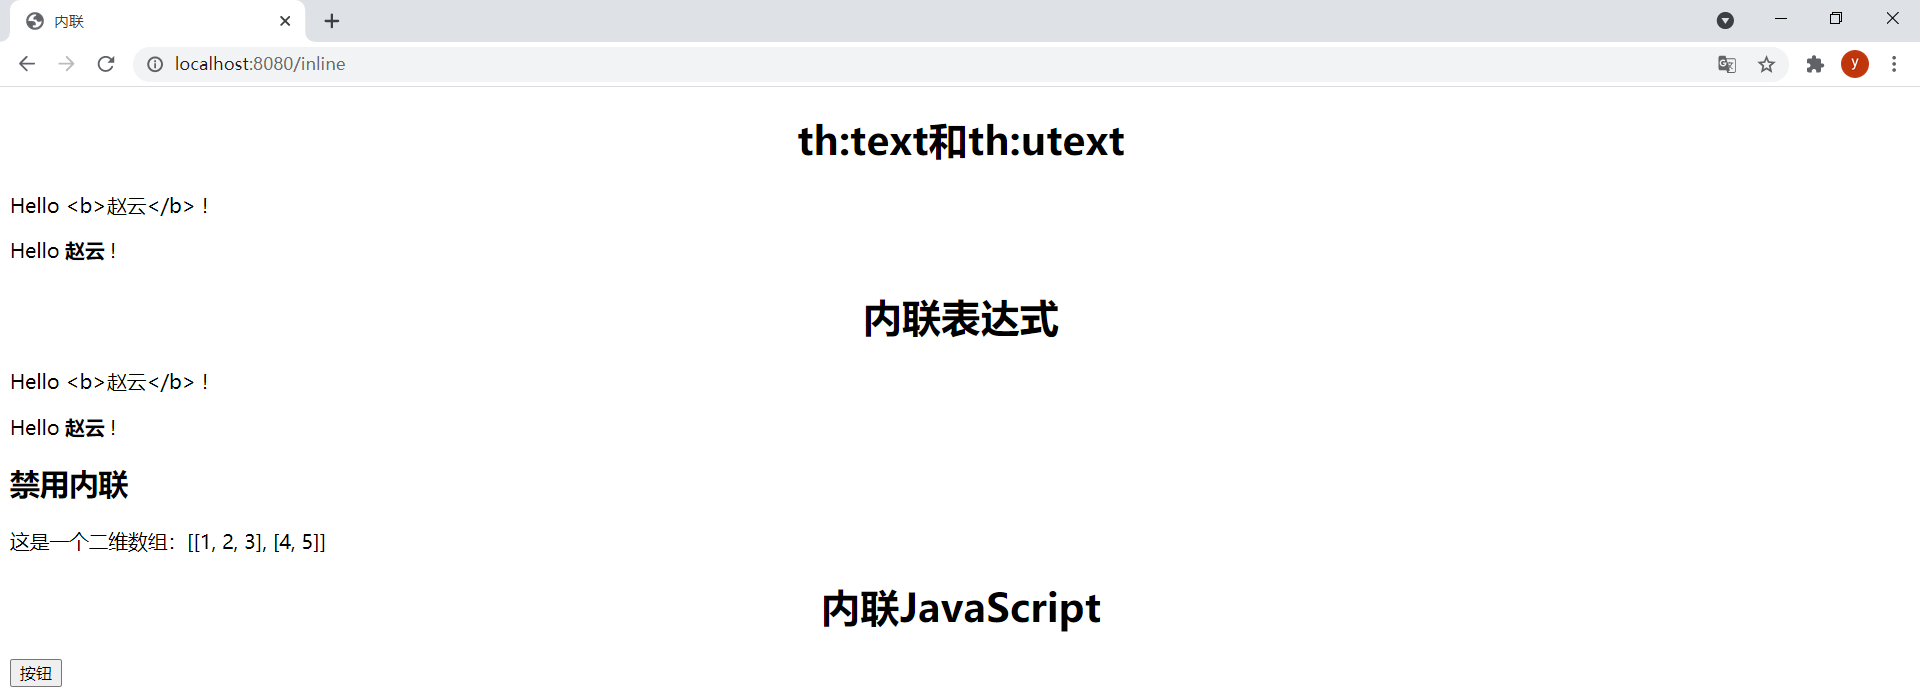Close the 内联 tab
This screenshot has height=700, width=1920.
pyautogui.click(x=285, y=21)
